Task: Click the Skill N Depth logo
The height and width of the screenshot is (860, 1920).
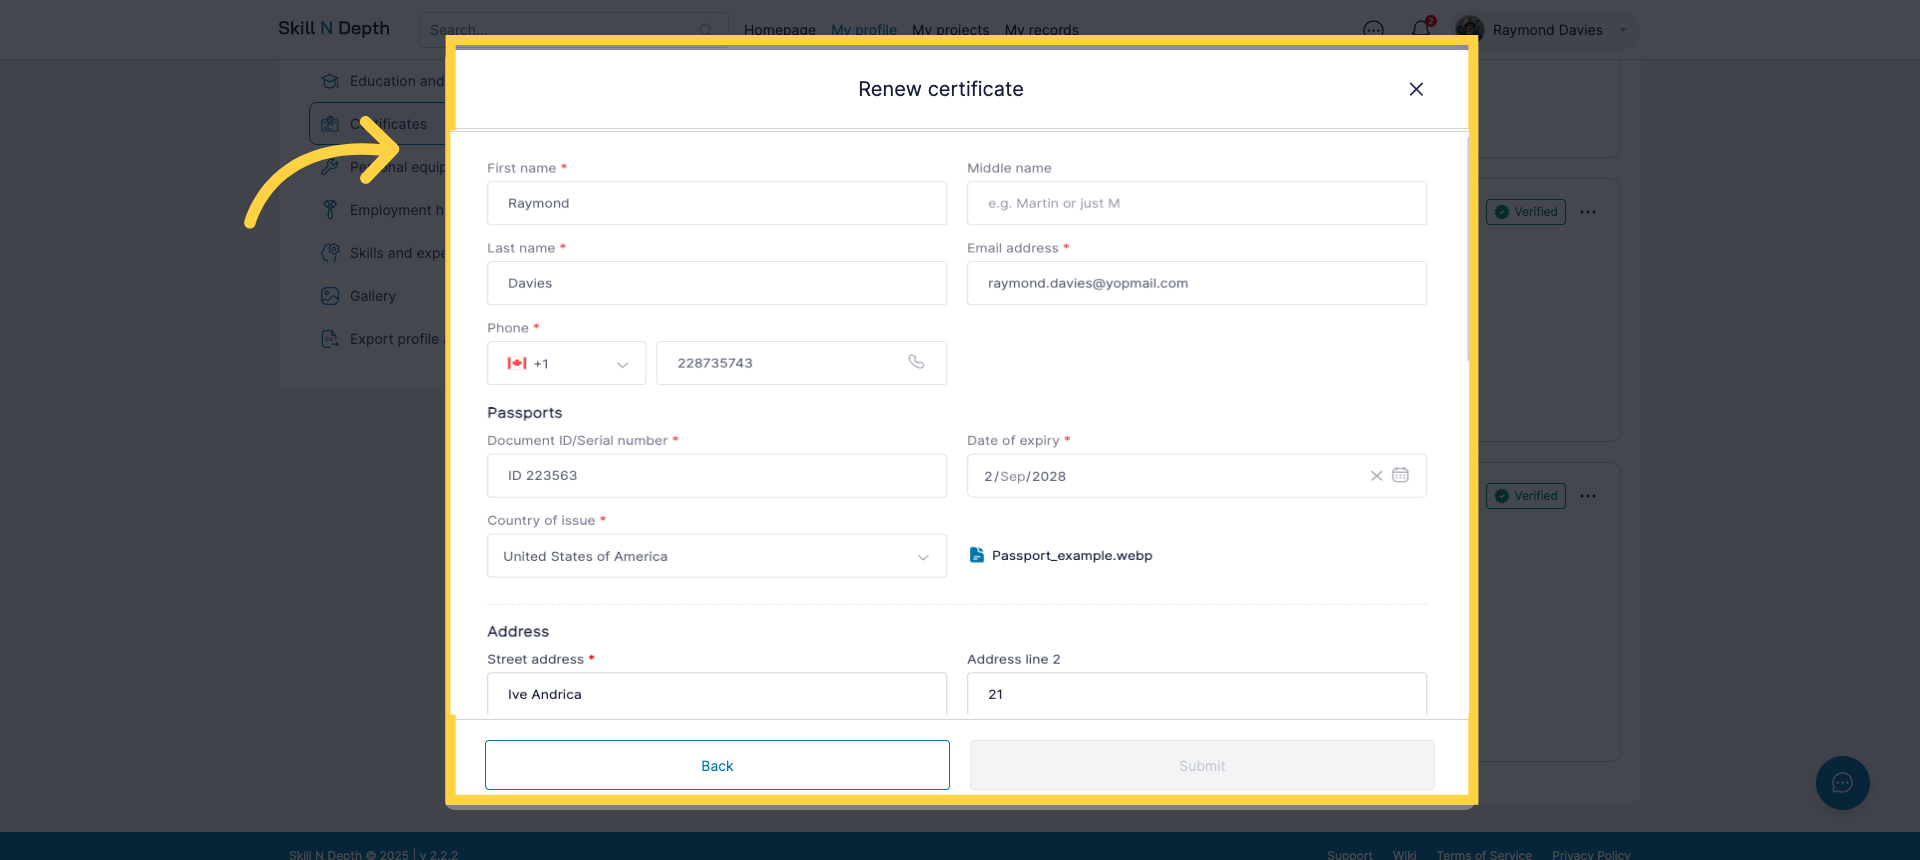Action: click(334, 28)
